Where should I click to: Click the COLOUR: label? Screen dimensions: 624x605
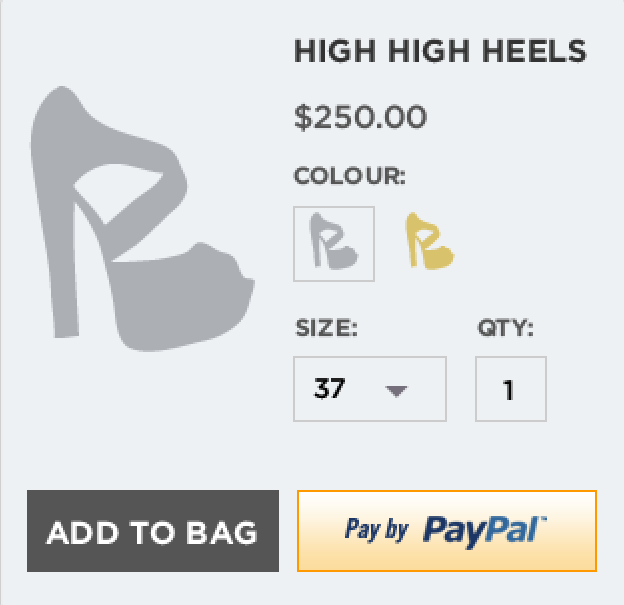click(349, 176)
